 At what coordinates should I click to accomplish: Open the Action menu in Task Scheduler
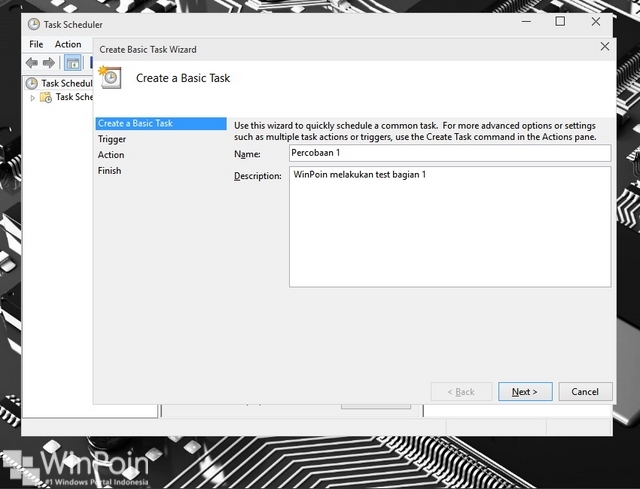[68, 44]
